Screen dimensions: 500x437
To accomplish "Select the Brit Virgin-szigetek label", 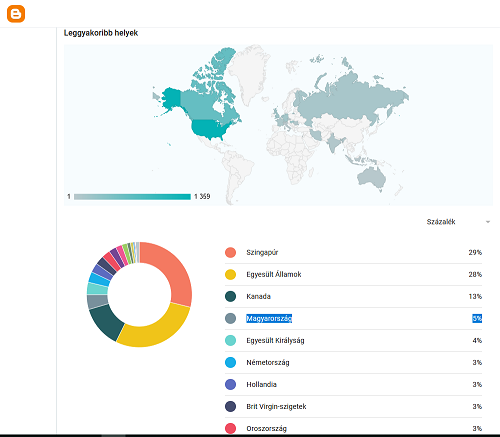I will [276, 407].
